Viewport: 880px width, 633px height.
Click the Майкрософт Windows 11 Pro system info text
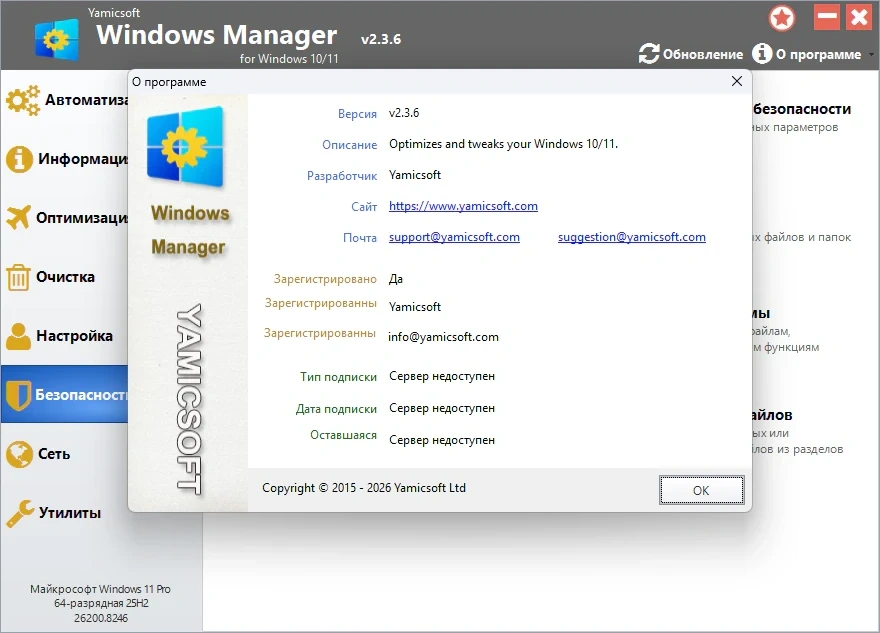(100, 589)
